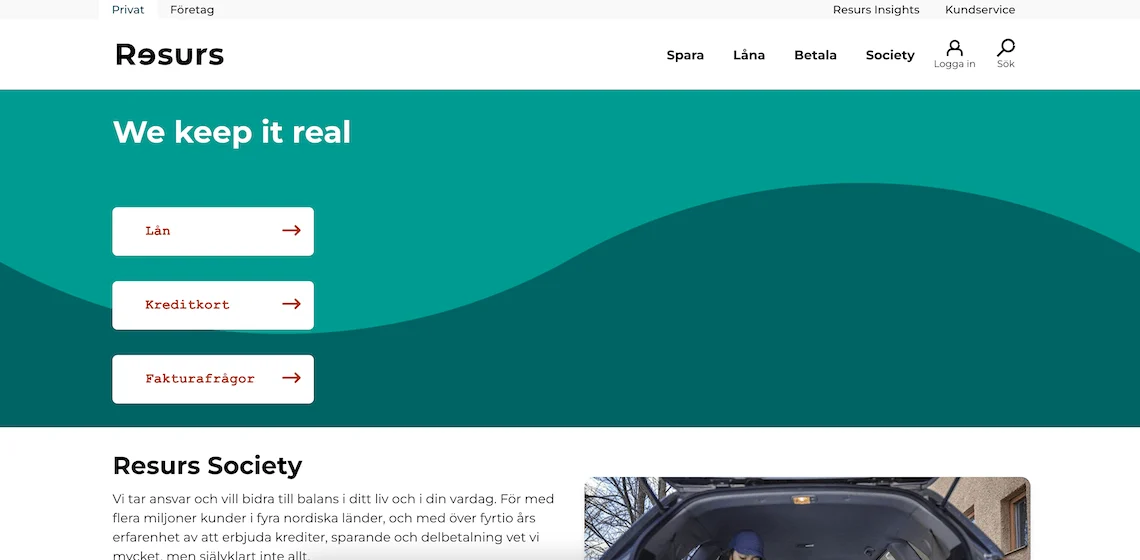Open the Logga in user icon
1140x560 pixels.
coord(954,48)
